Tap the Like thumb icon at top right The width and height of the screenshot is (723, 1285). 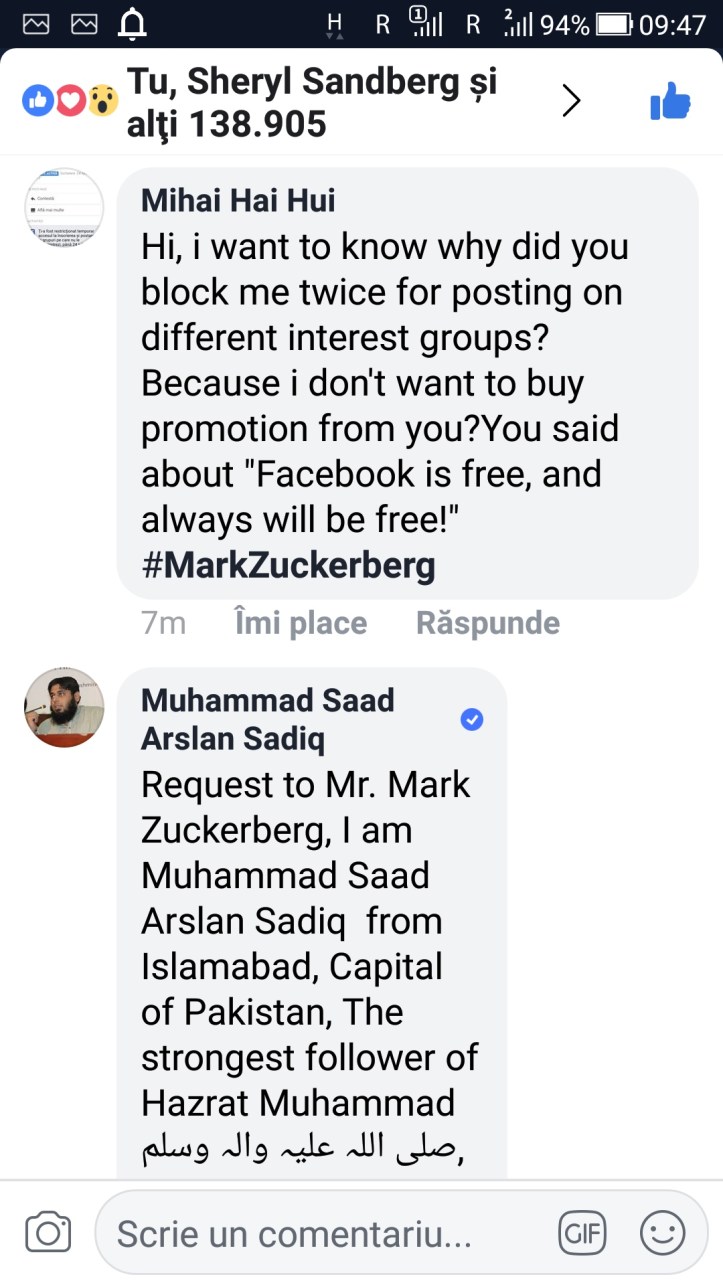(668, 100)
